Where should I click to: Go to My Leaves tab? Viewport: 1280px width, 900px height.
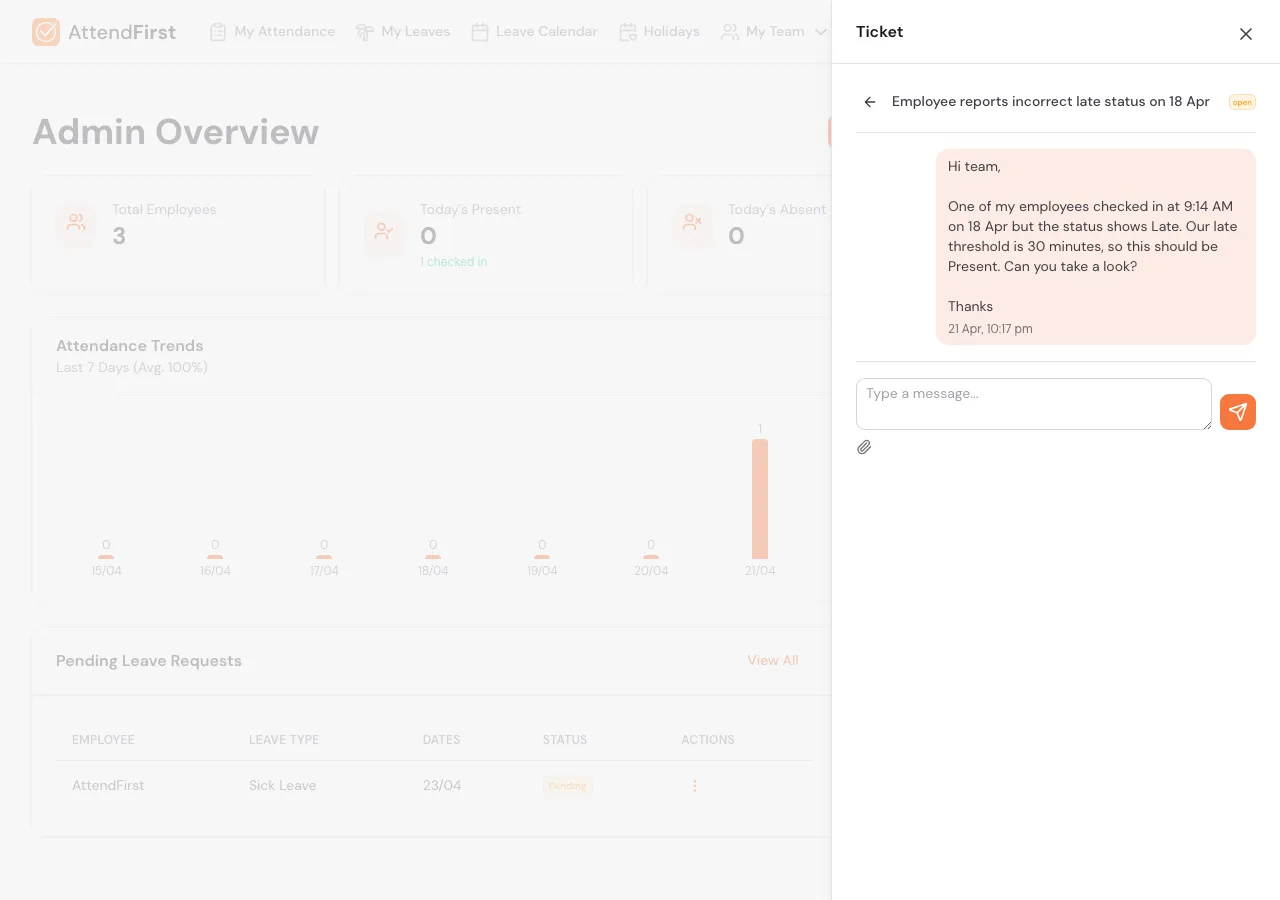(403, 32)
